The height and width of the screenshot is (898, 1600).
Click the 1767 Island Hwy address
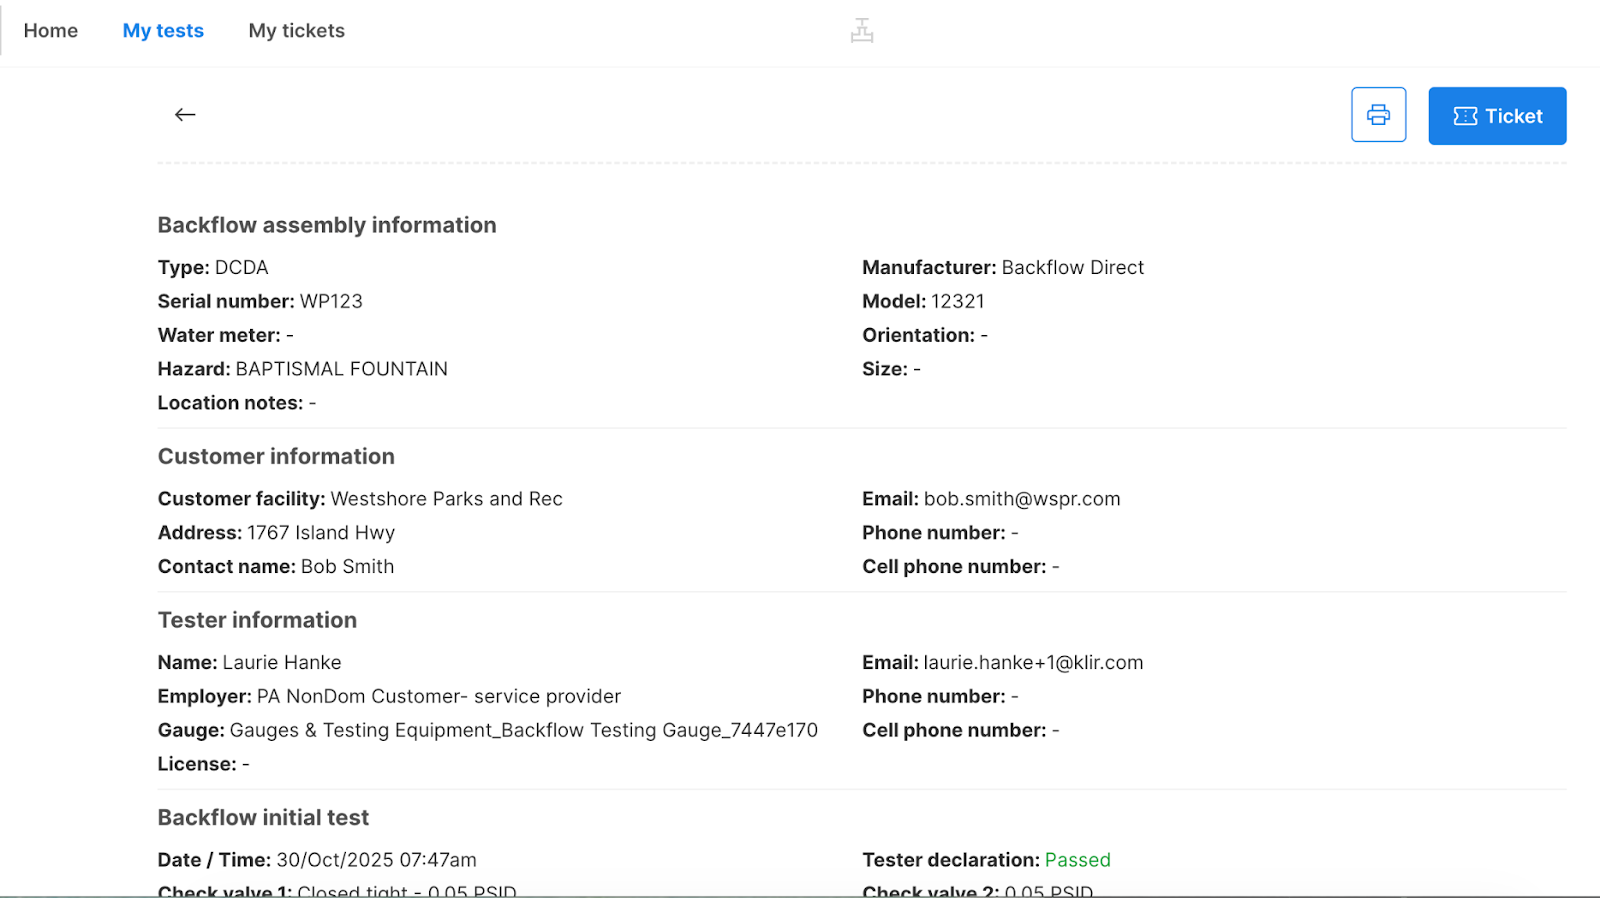321,533
